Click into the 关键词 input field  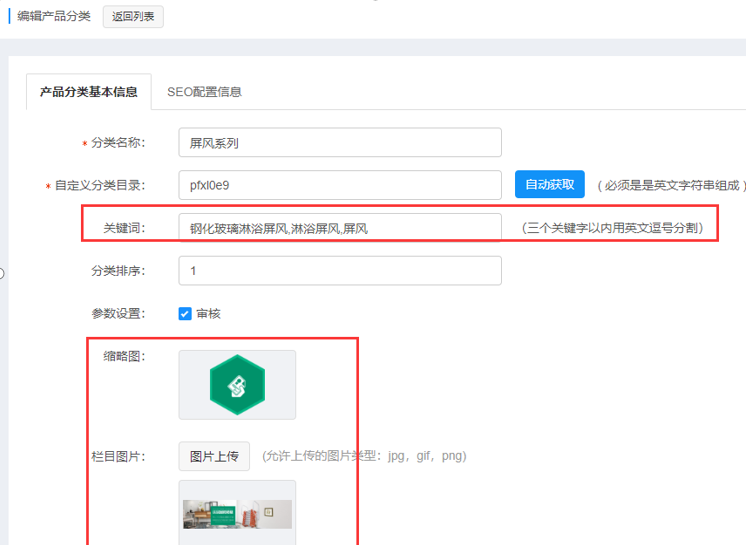pyautogui.click(x=340, y=227)
